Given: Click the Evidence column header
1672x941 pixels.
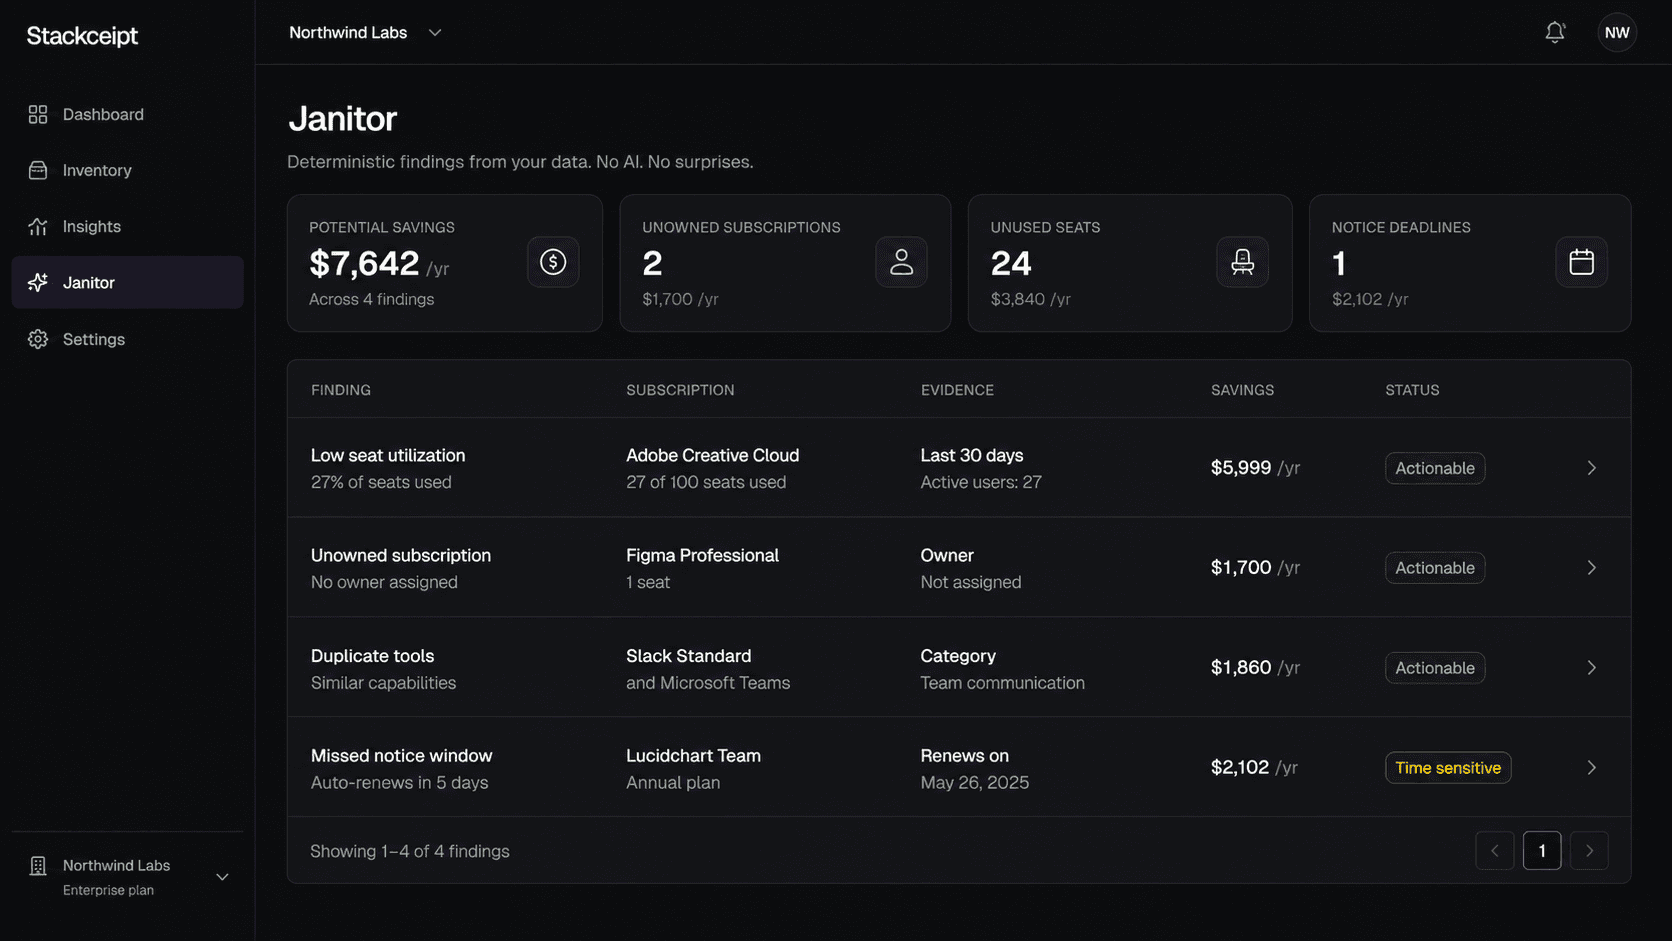Looking at the screenshot, I should (x=957, y=390).
